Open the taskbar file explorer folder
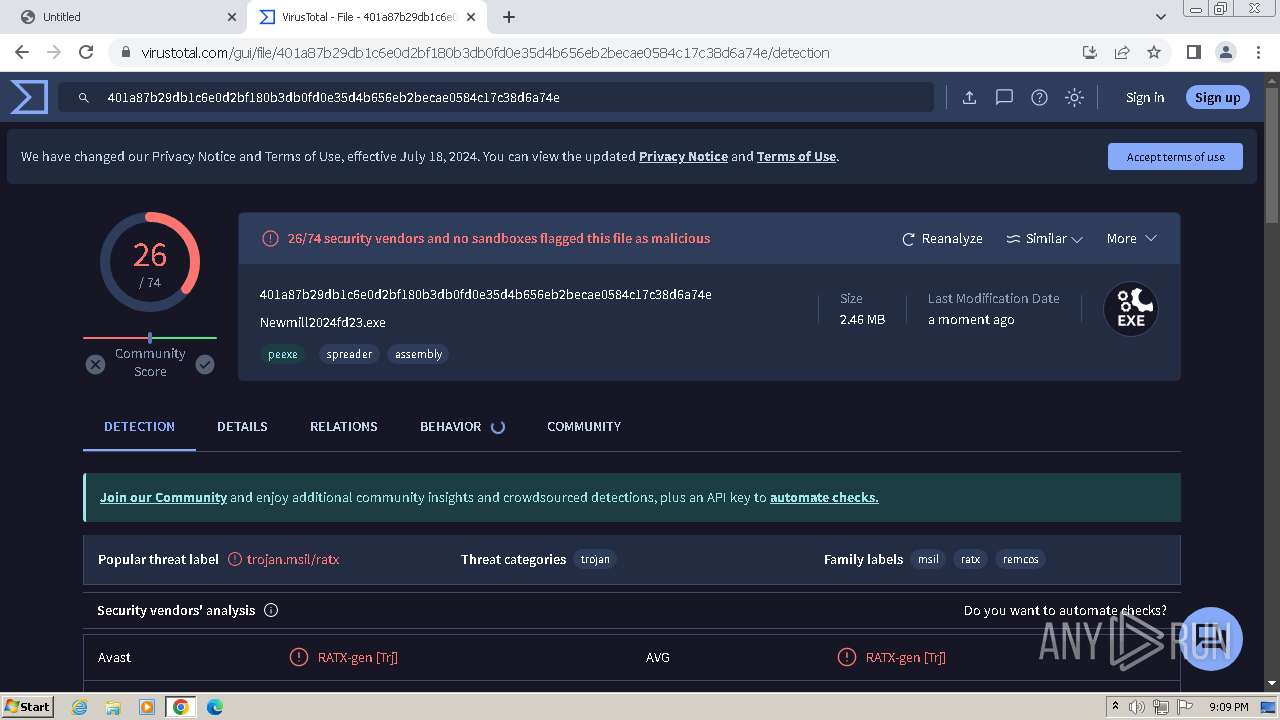The width and height of the screenshot is (1280, 720). [113, 707]
